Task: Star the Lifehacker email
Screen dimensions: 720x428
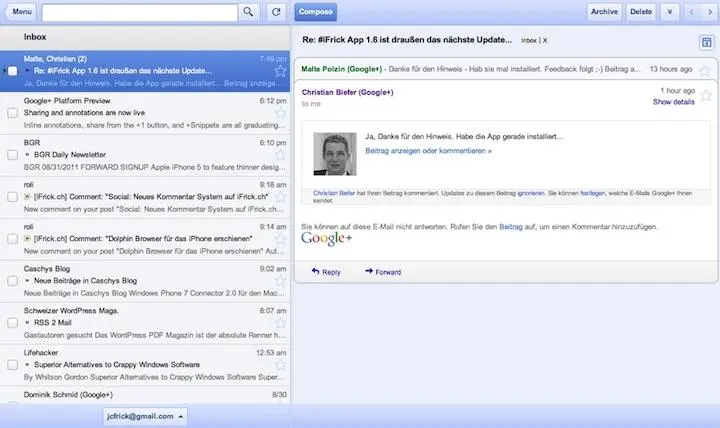Action: click(280, 365)
